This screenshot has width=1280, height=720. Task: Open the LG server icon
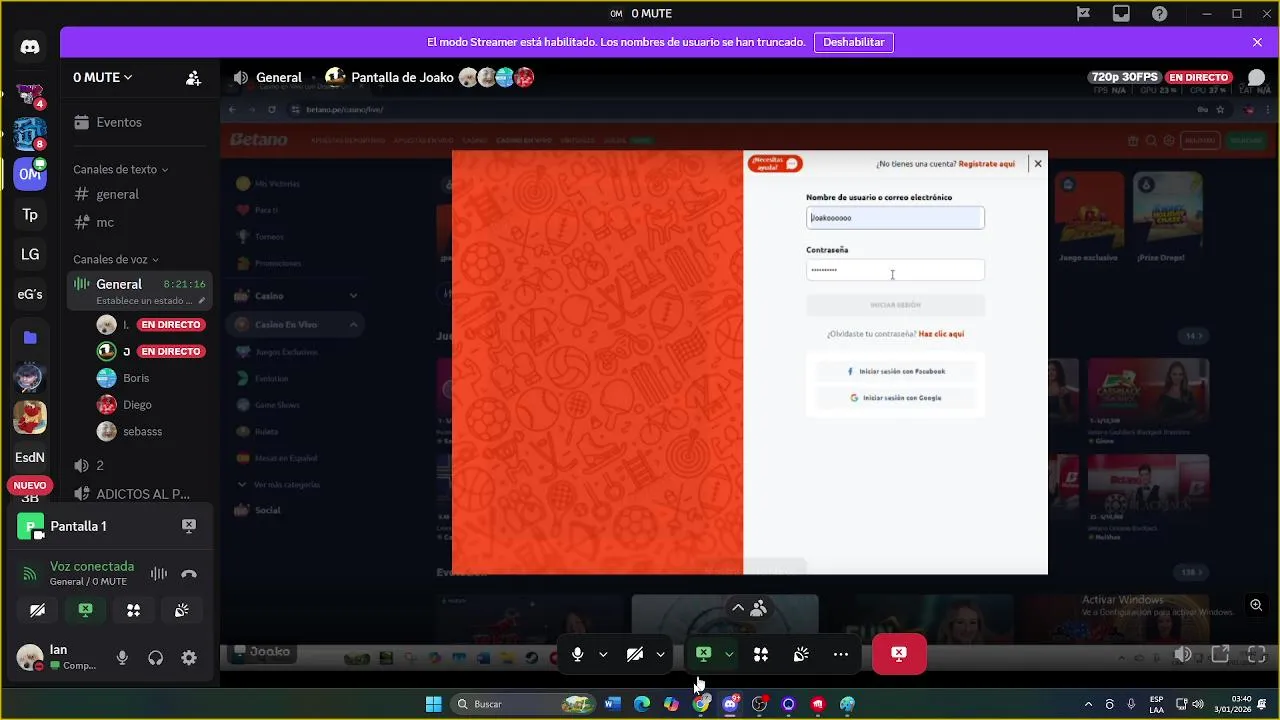[x=30, y=255]
